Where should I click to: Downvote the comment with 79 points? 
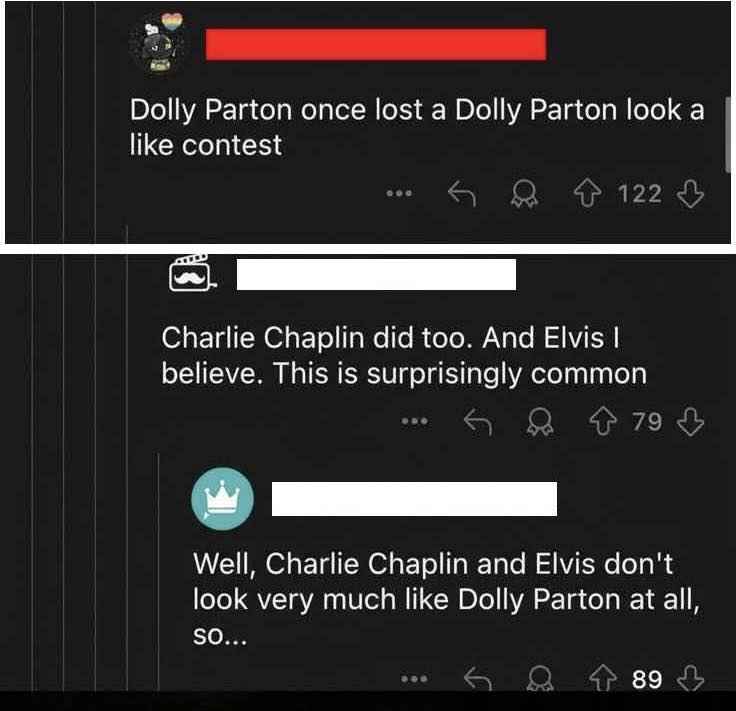point(690,421)
